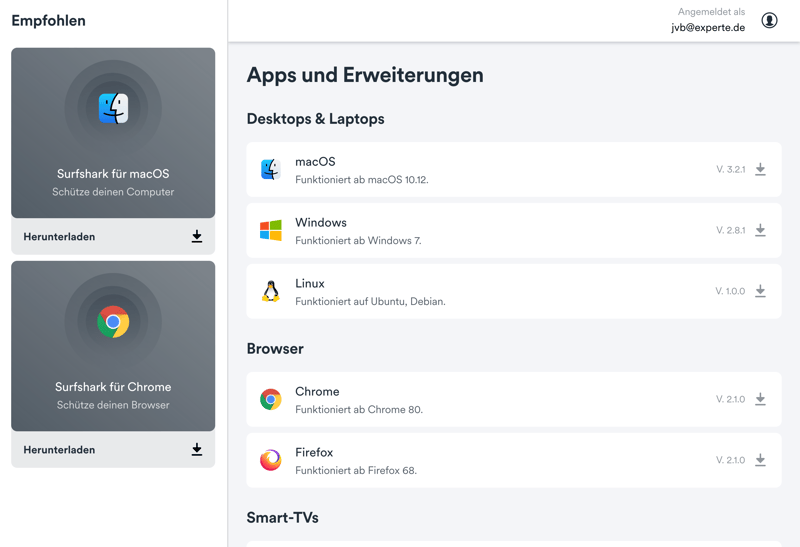The height and width of the screenshot is (547, 800).
Task: Click the Firefox logo icon
Action: pyautogui.click(x=270, y=460)
